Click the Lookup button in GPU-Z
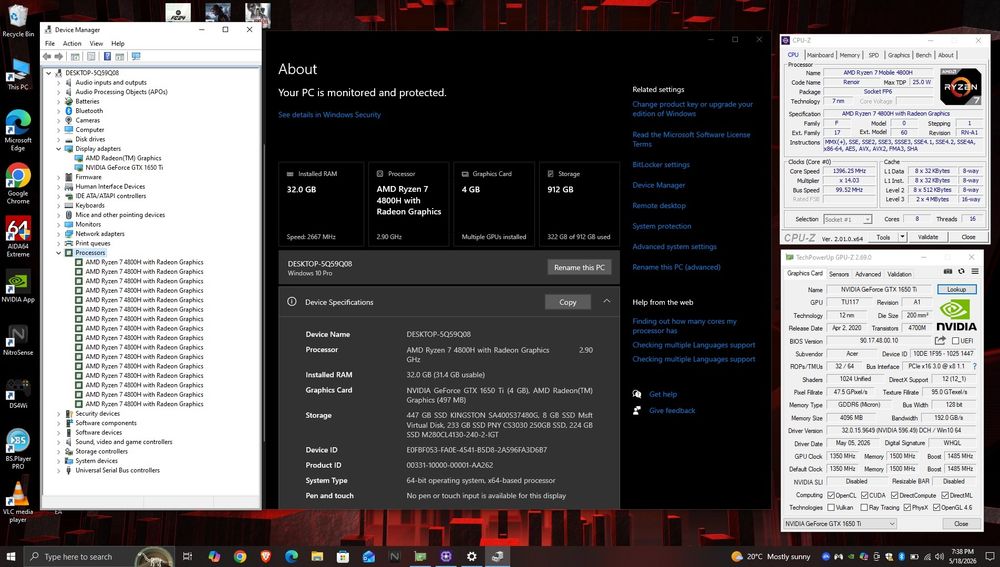This screenshot has width=1000, height=567. [x=956, y=290]
